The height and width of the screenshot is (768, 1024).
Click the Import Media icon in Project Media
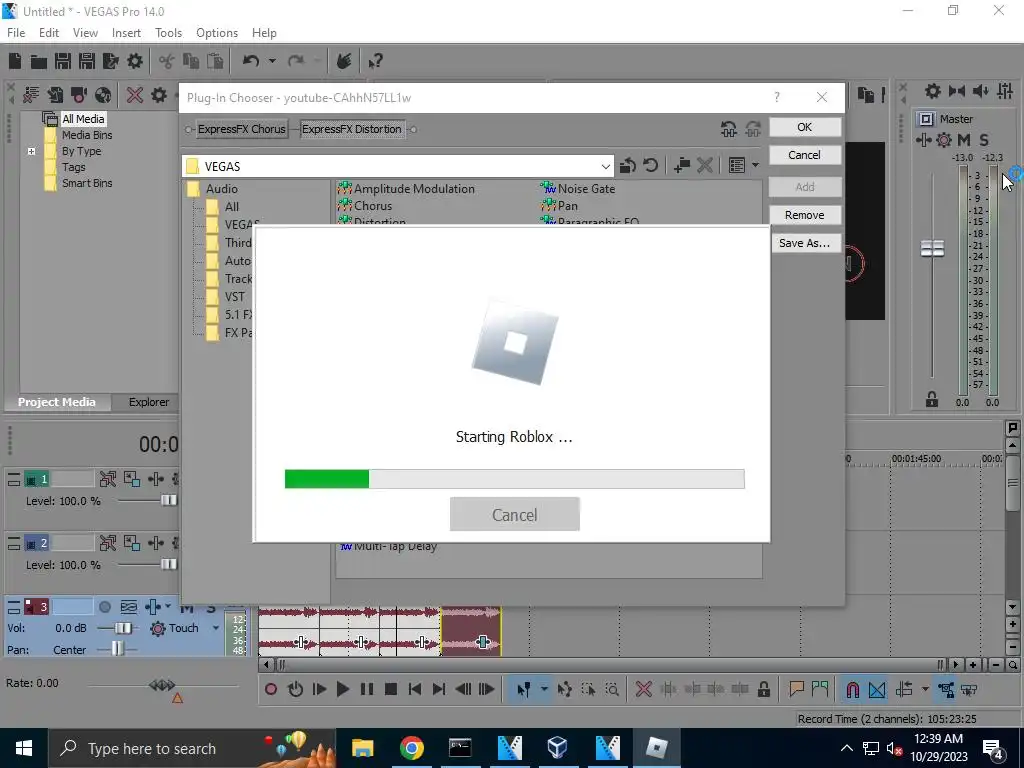point(55,95)
